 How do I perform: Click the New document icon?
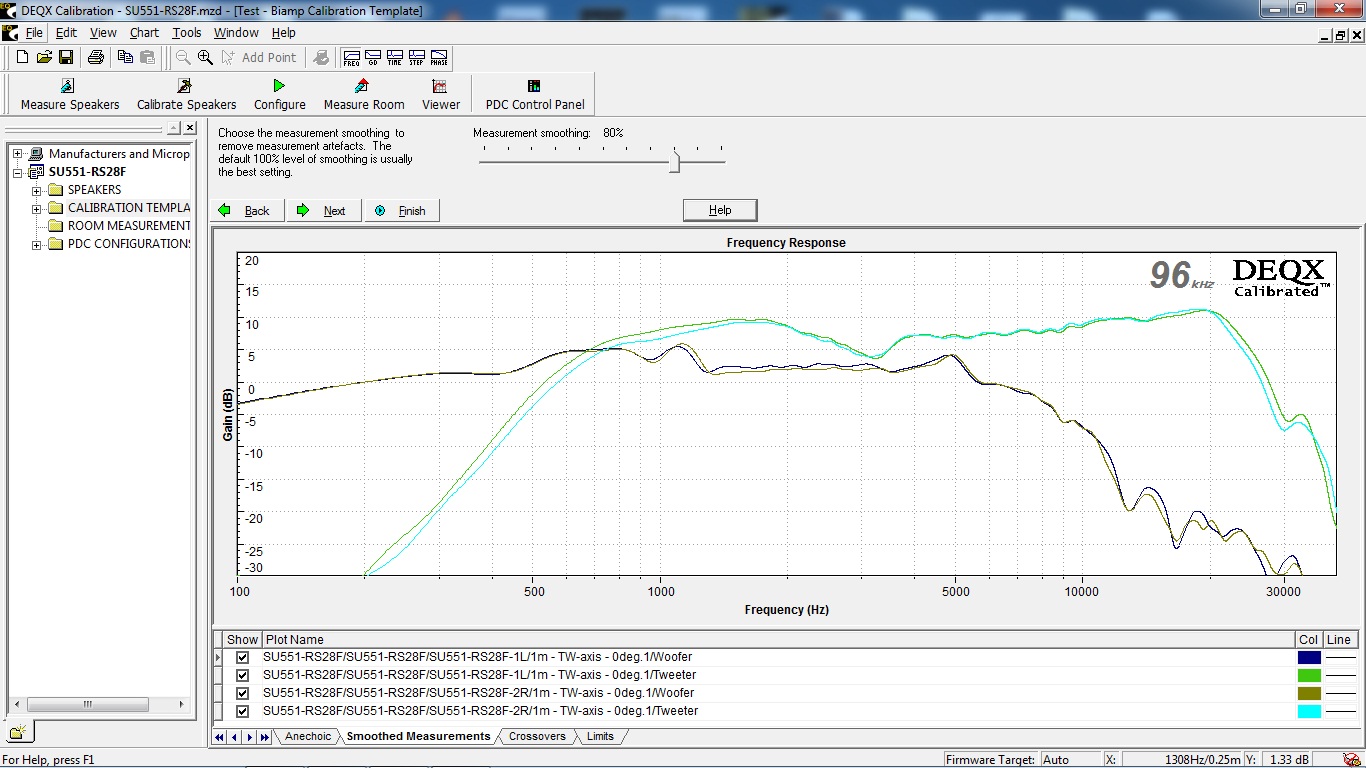point(22,58)
